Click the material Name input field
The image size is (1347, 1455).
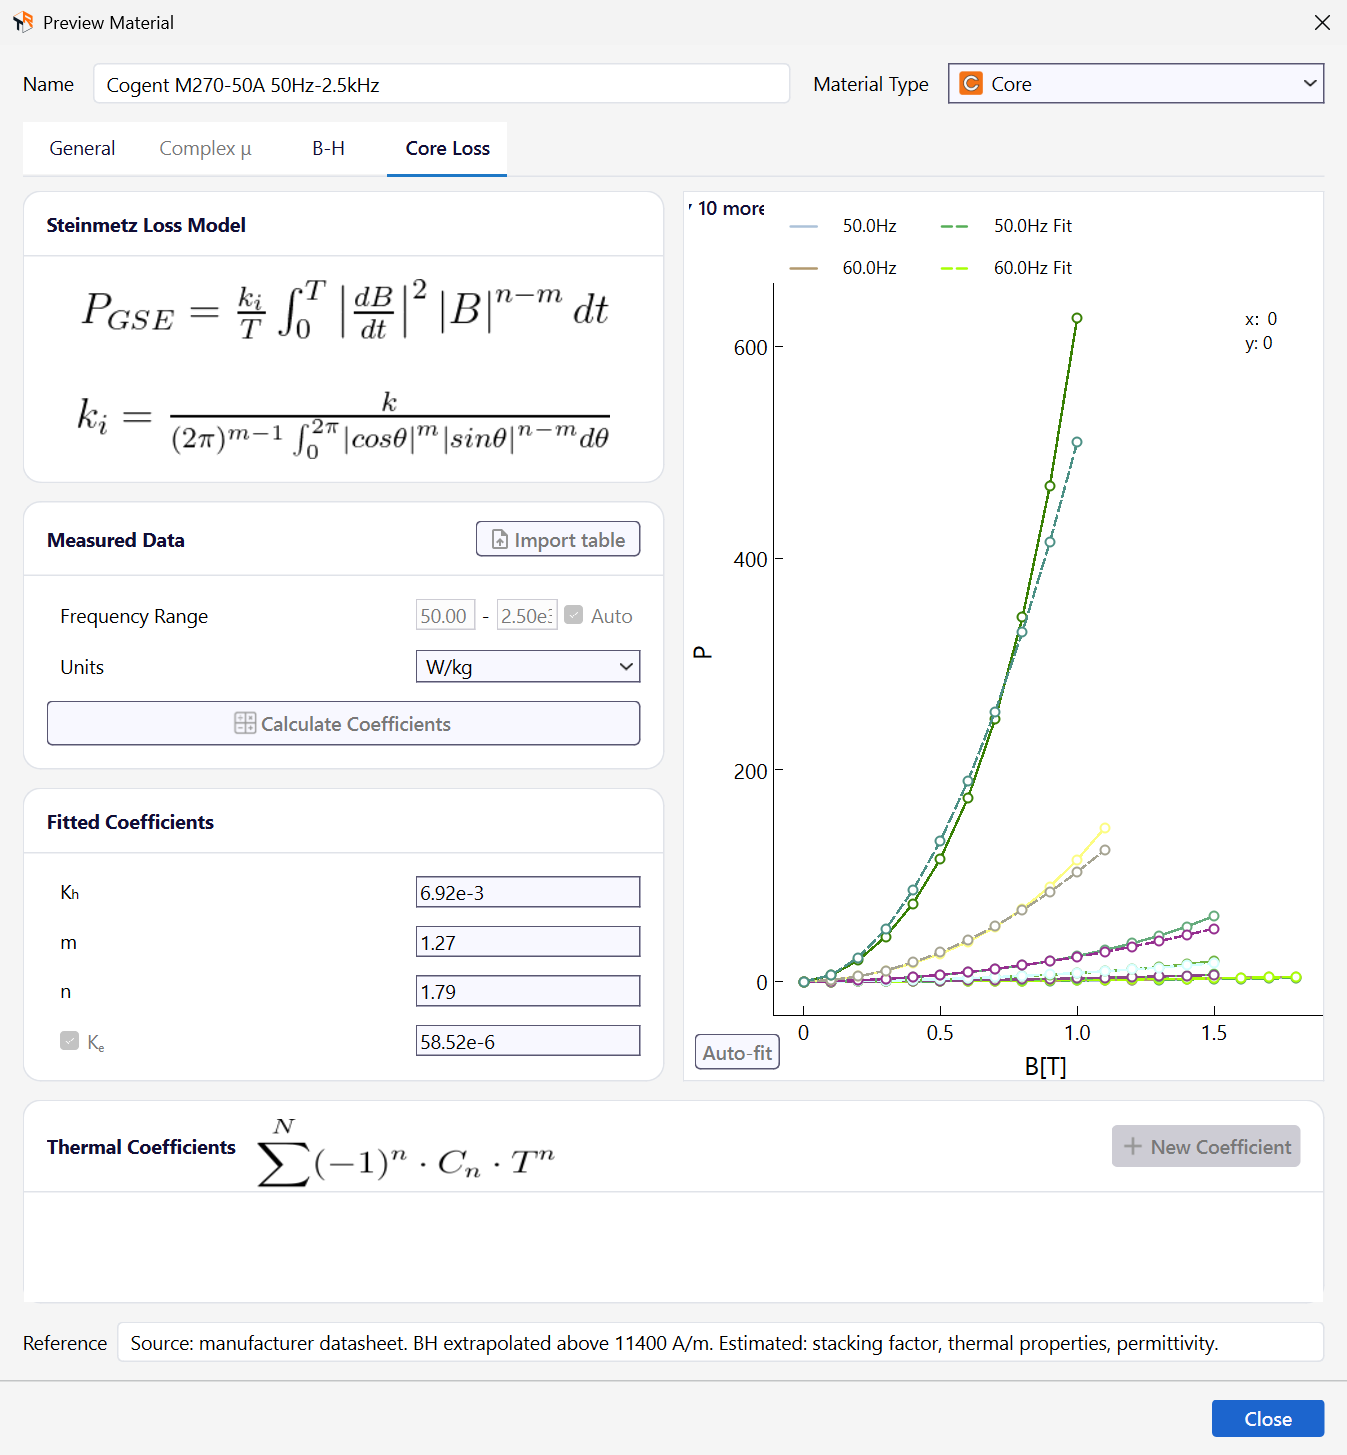pos(441,84)
